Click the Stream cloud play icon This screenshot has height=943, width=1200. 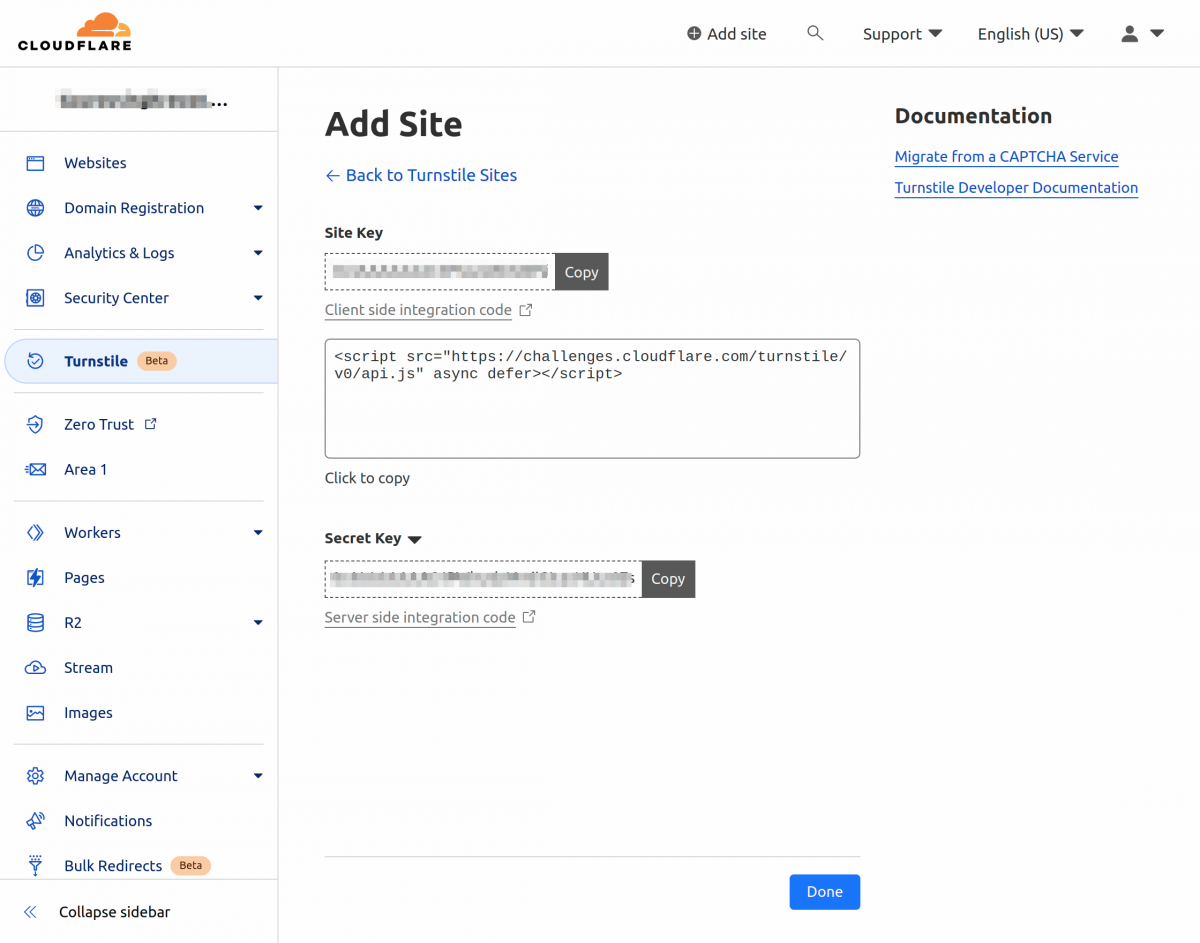click(35, 668)
